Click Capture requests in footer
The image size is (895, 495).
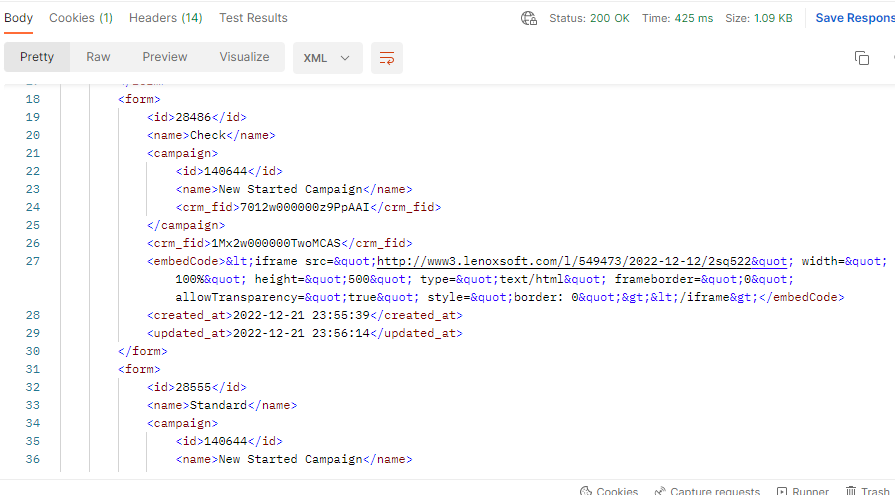point(707,491)
